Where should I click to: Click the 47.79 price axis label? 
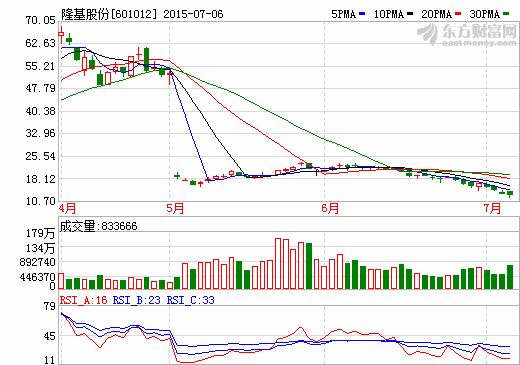40,88
